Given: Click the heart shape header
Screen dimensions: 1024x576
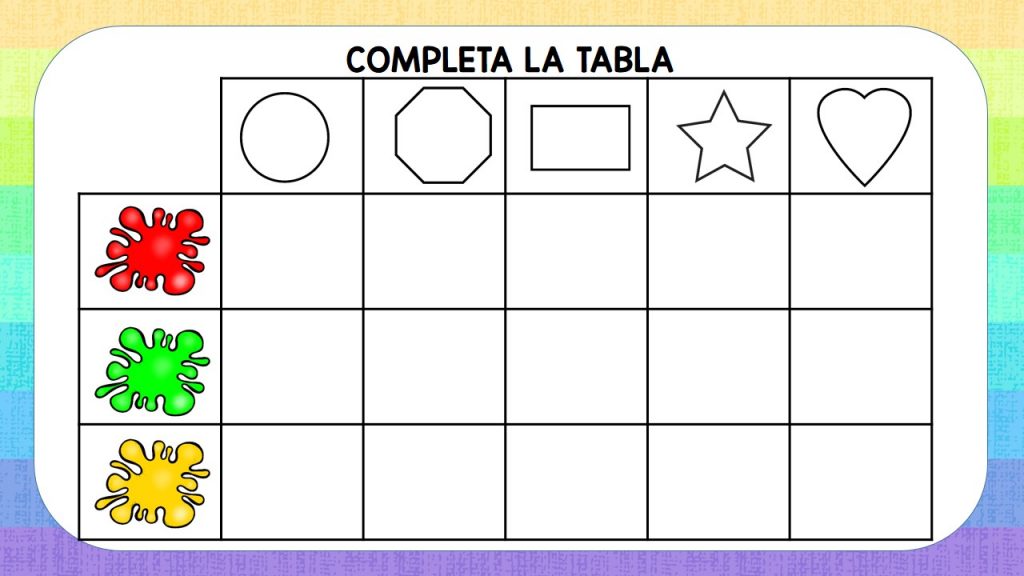Looking at the screenshot, I should [864, 136].
